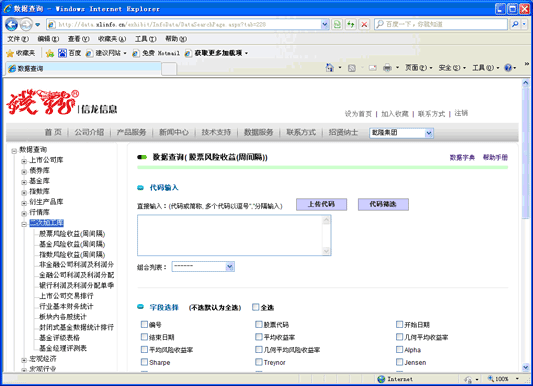Click the browser Back arrow button
The width and height of the screenshot is (533, 386).
click(12, 24)
